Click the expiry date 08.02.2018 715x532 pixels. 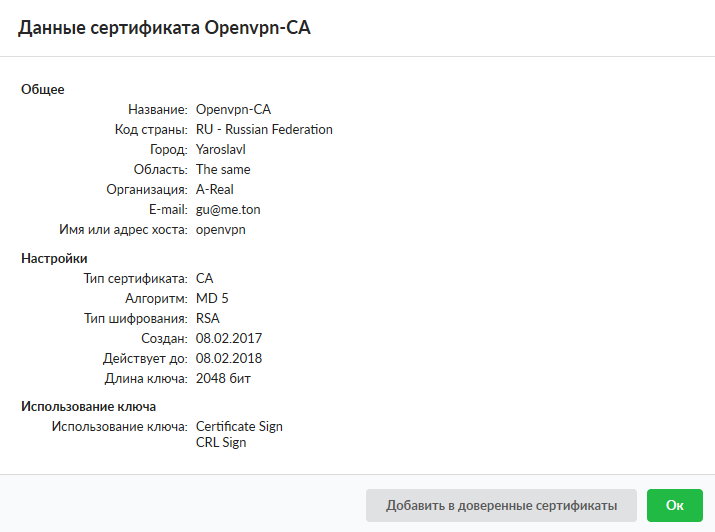click(229, 358)
